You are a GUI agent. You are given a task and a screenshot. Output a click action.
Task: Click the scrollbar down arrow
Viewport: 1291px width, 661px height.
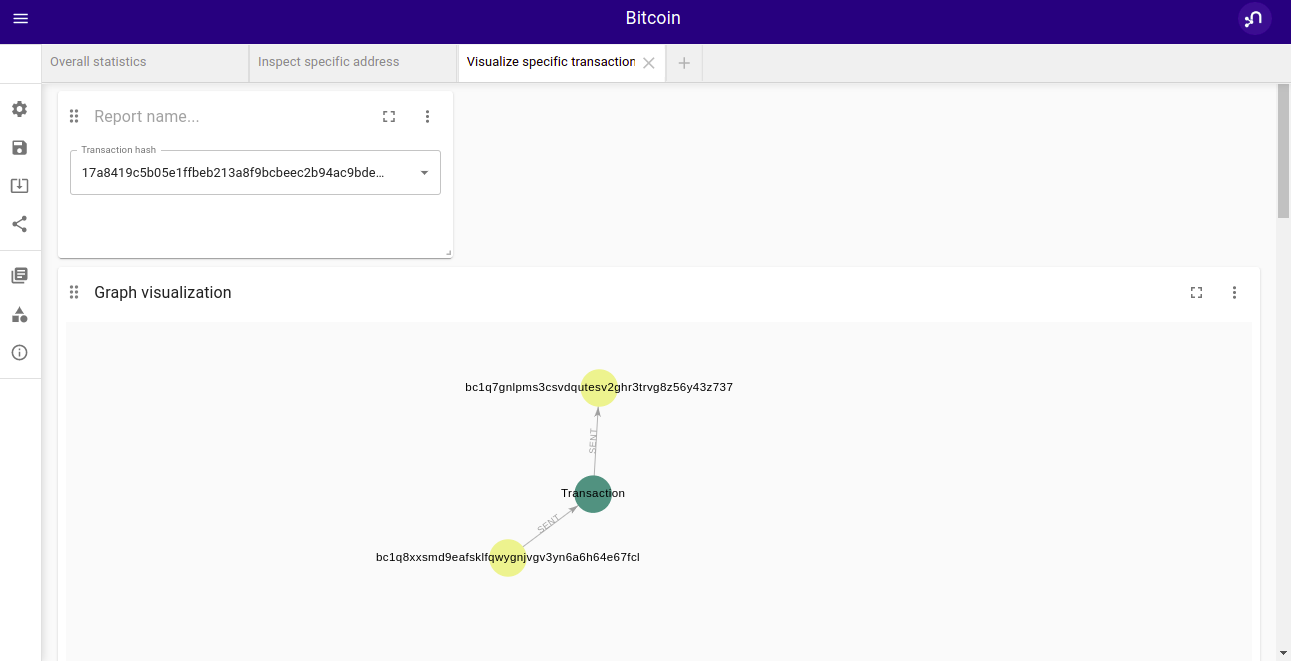click(1284, 652)
